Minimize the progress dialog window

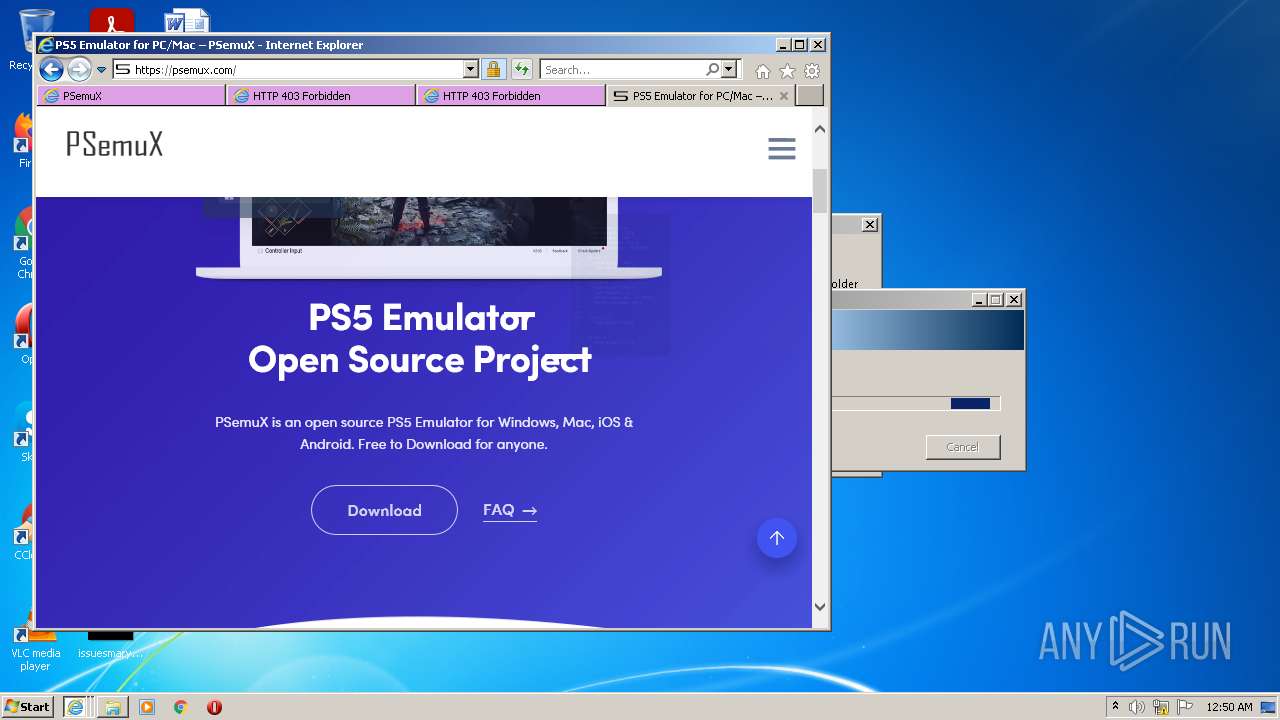tap(980, 300)
